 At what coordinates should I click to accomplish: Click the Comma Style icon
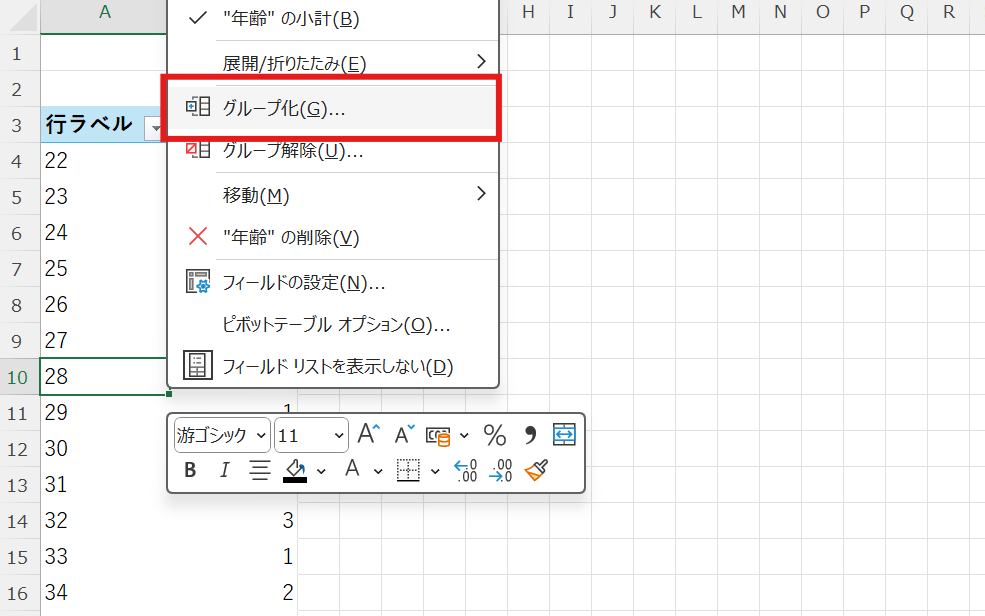(x=531, y=434)
